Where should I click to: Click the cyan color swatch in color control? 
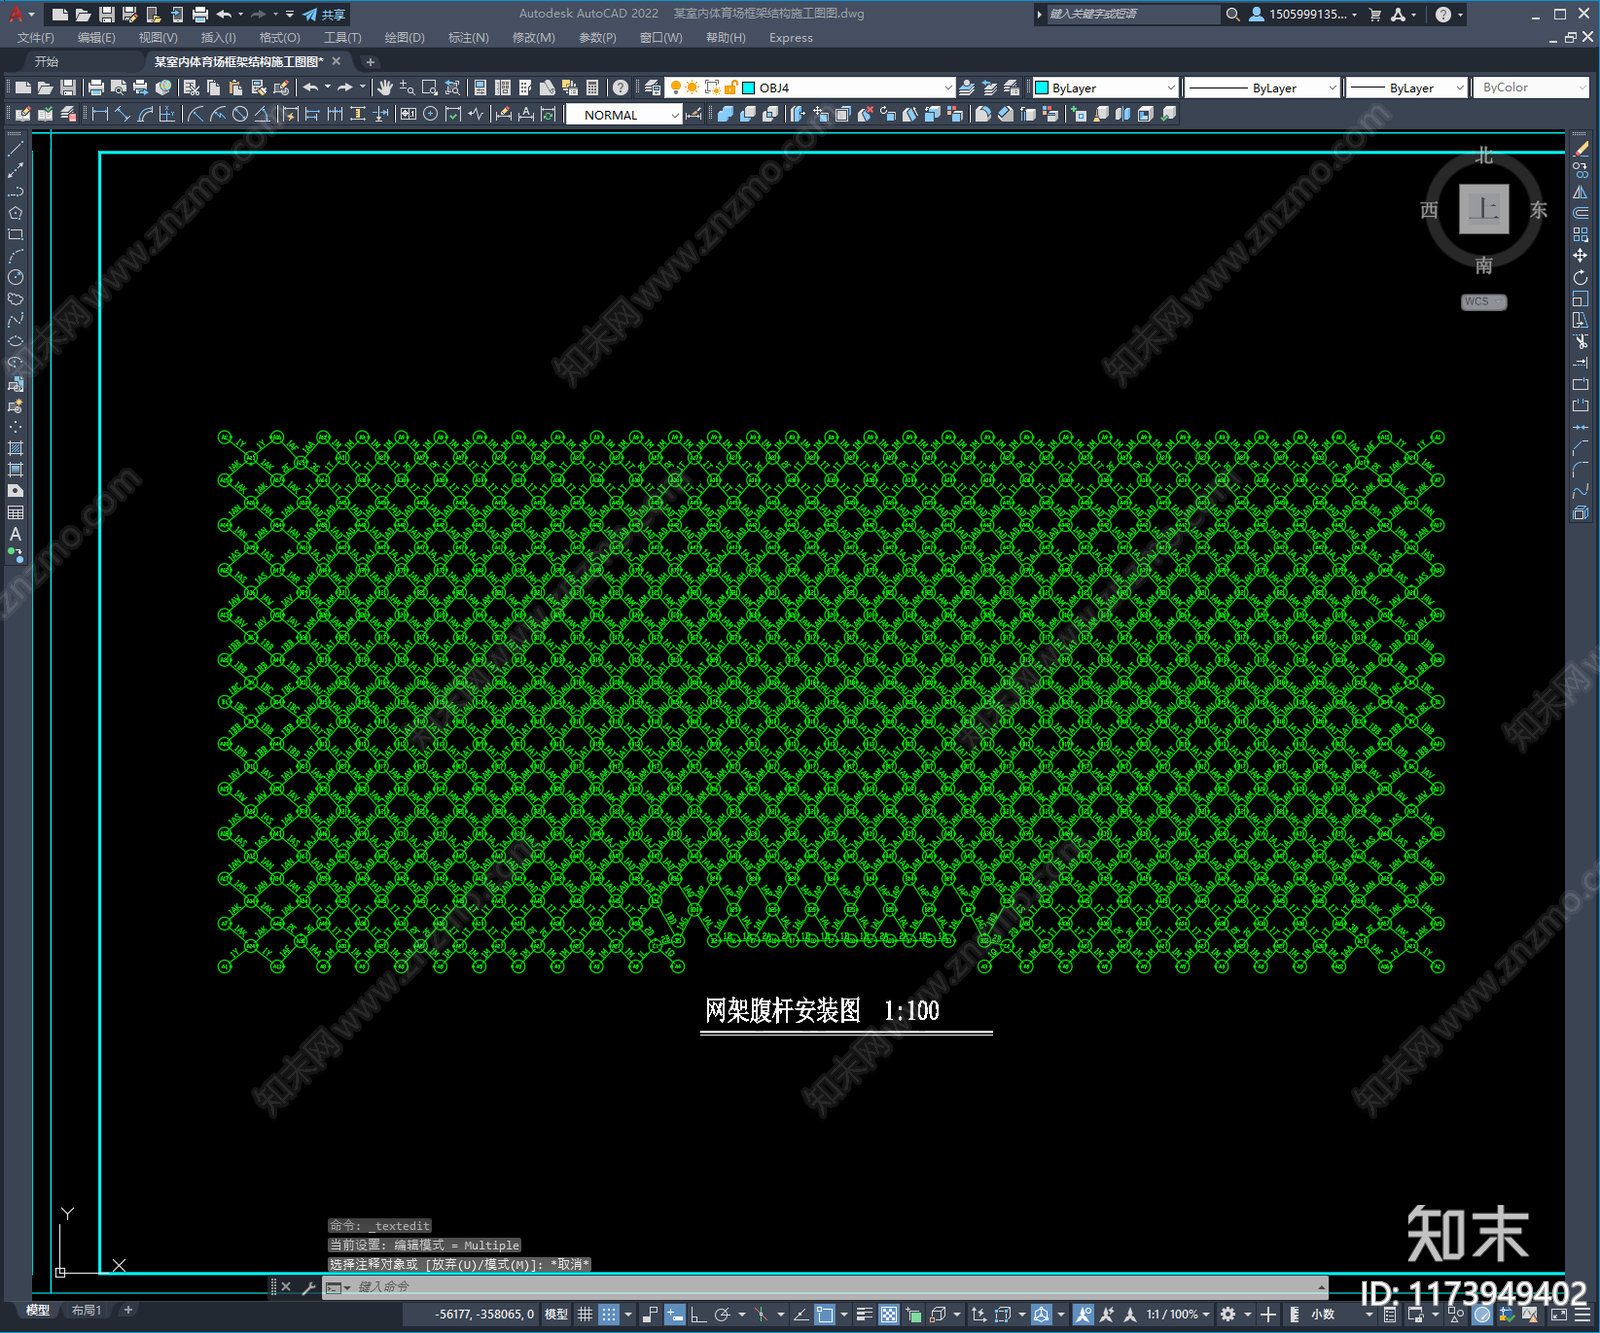1042,88
